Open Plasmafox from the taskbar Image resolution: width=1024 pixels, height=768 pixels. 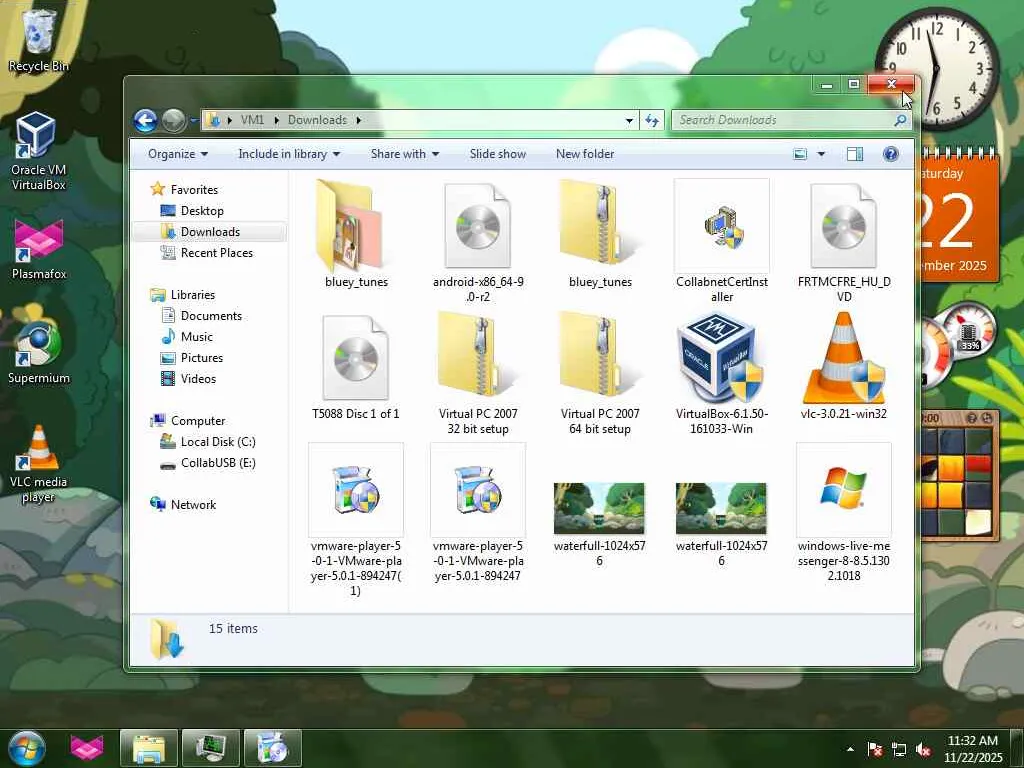(x=87, y=748)
